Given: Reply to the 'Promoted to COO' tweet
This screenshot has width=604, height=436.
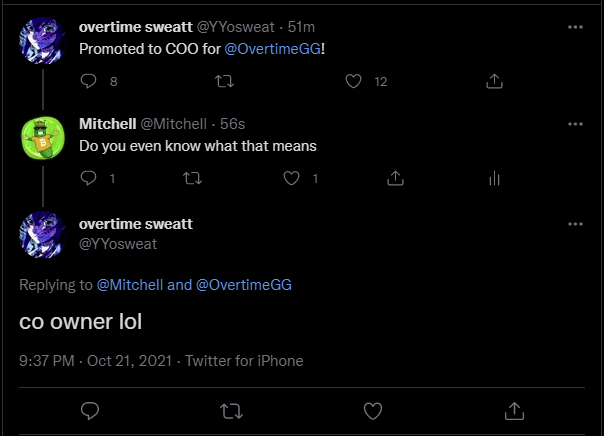Looking at the screenshot, I should click(89, 82).
